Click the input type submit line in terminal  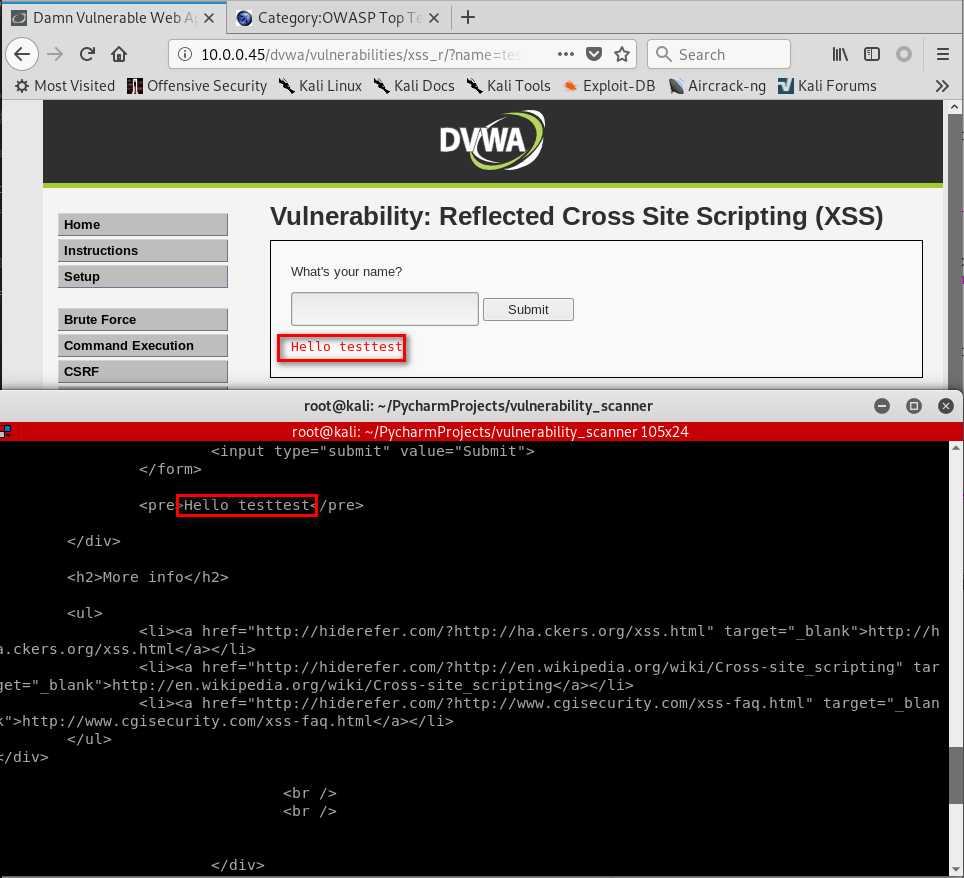(373, 451)
